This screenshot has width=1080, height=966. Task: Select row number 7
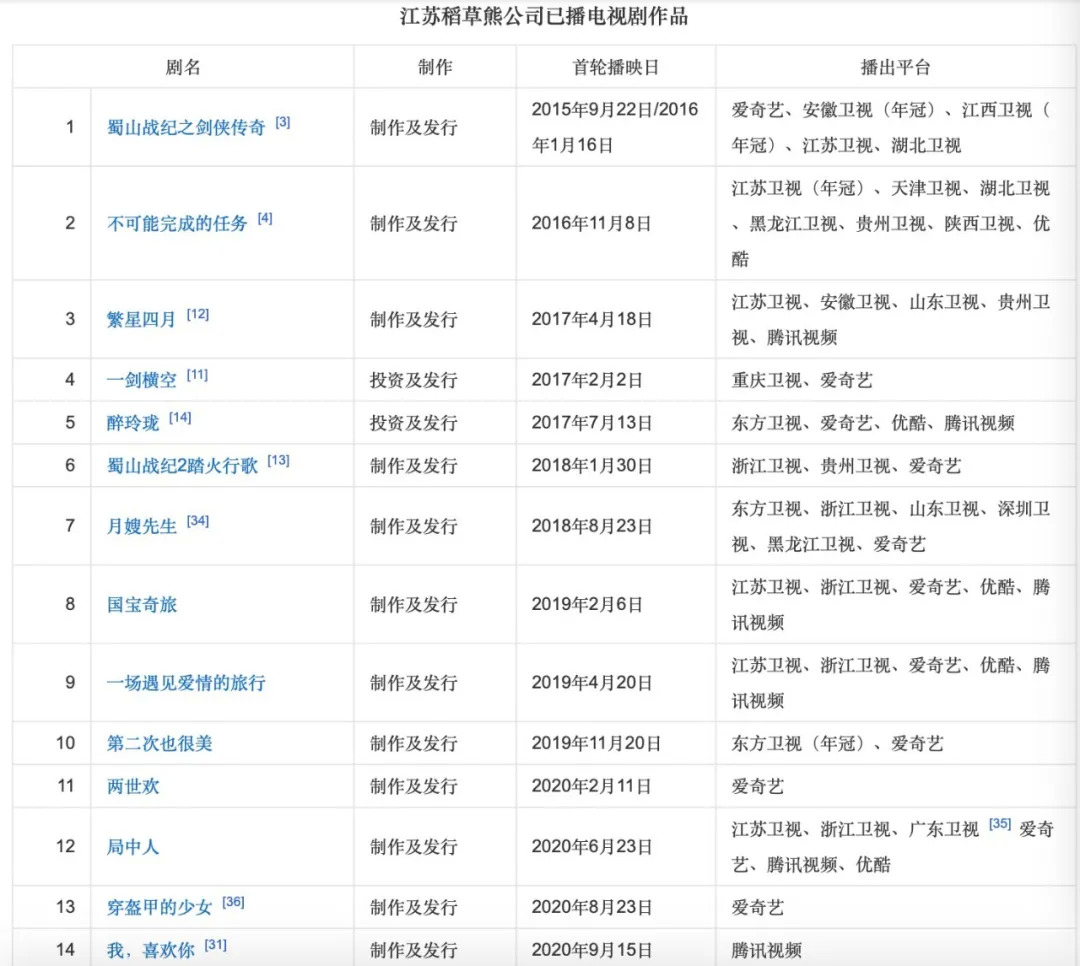pos(70,526)
